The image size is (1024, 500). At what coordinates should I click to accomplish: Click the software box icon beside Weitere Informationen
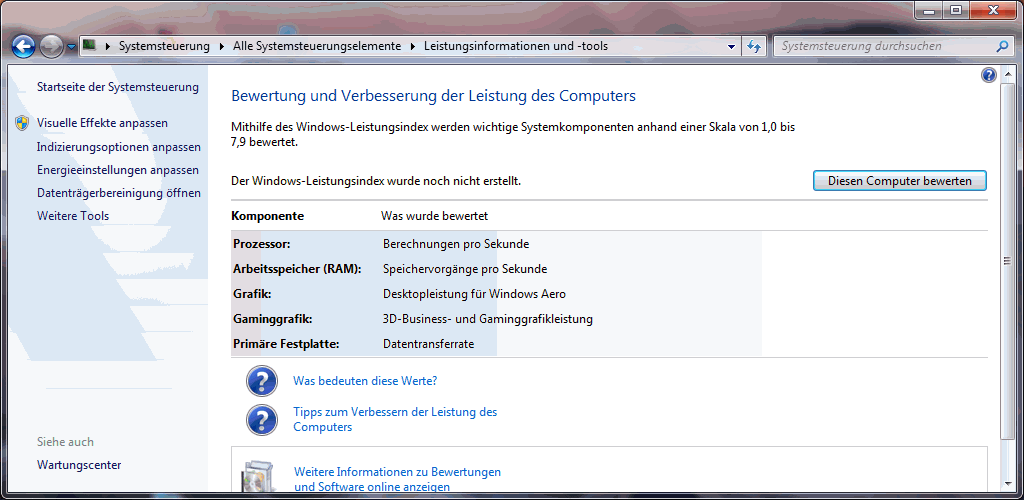pos(261,477)
